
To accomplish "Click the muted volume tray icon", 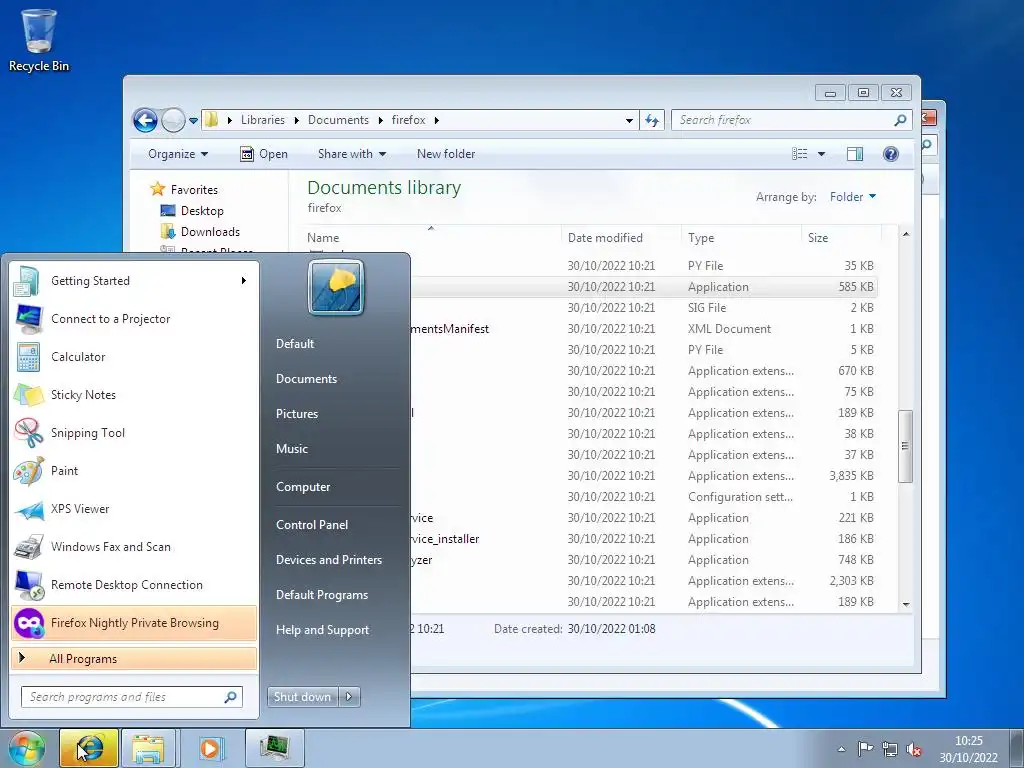I will pyautogui.click(x=914, y=749).
